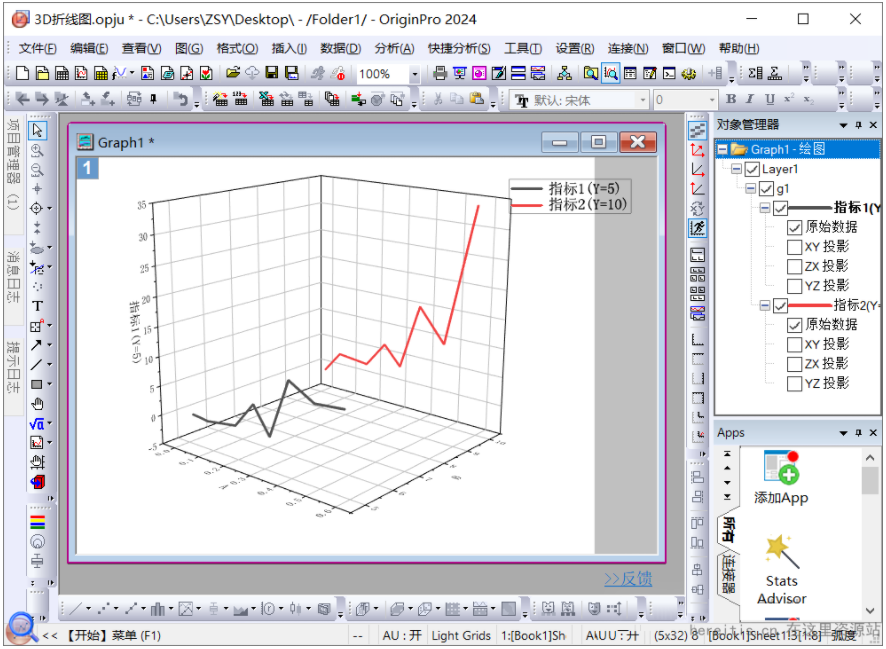This screenshot has width=886, height=649.
Task: Click the magnifier start menu search icon
Action: pos(21,628)
